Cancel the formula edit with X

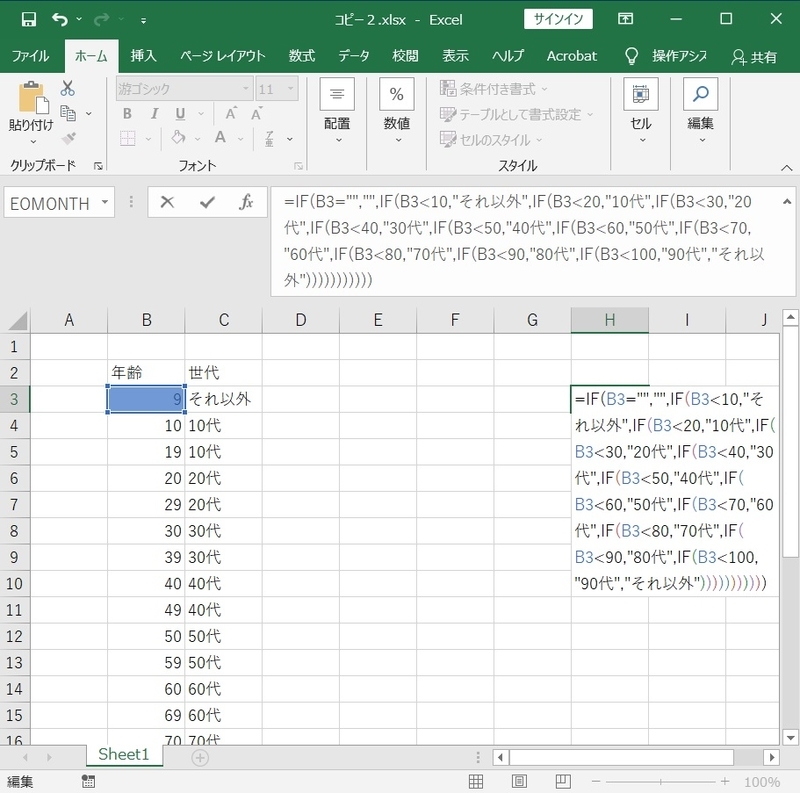[x=167, y=203]
